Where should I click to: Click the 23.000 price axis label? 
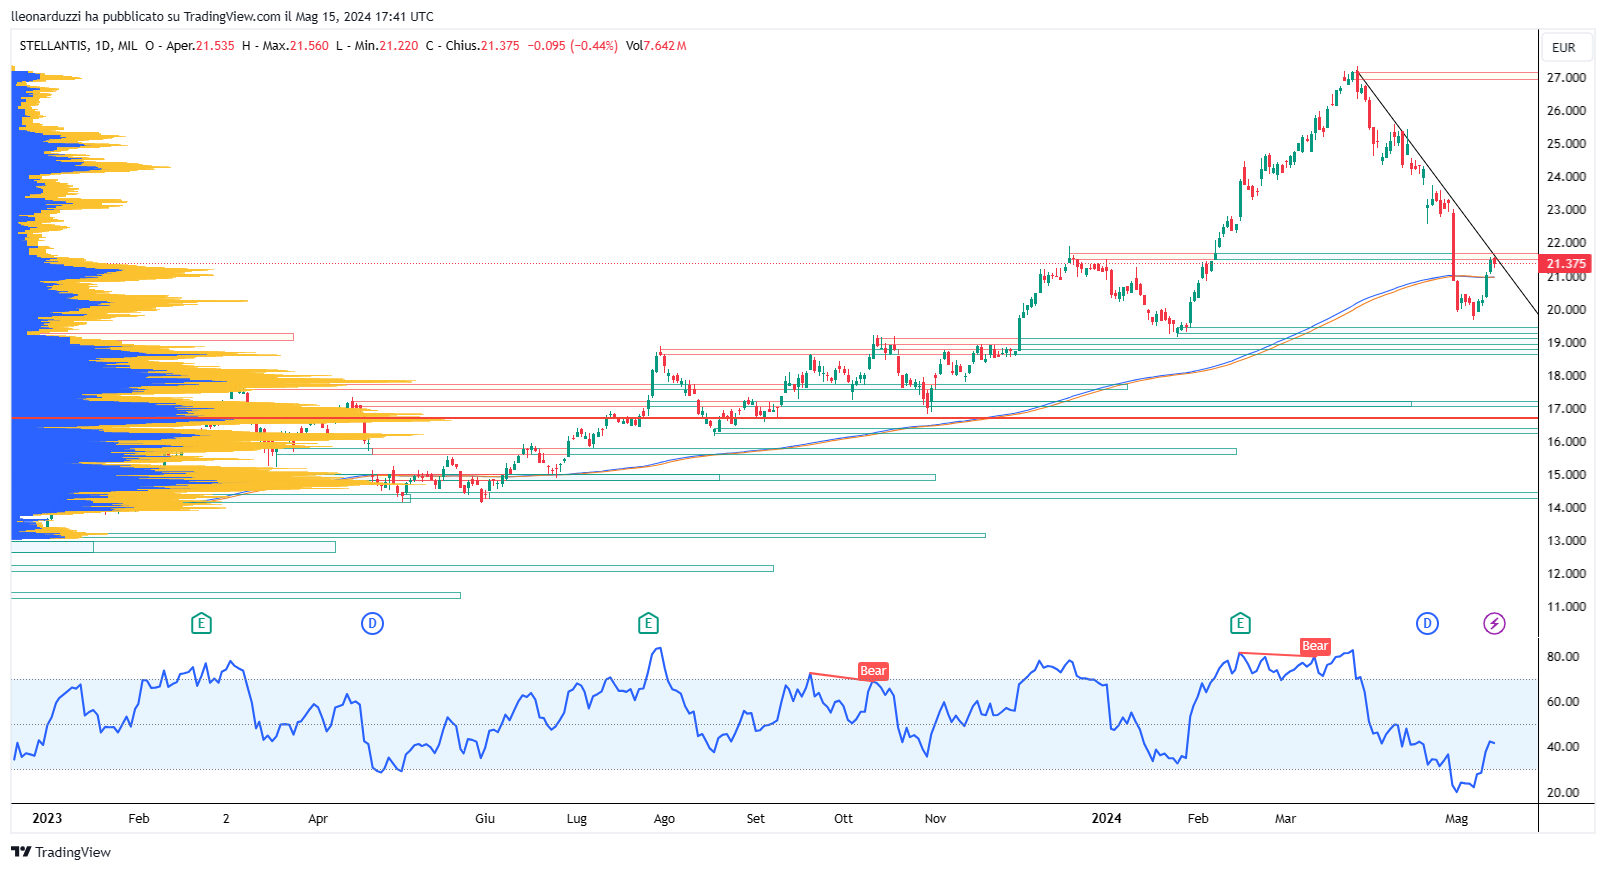point(1566,210)
